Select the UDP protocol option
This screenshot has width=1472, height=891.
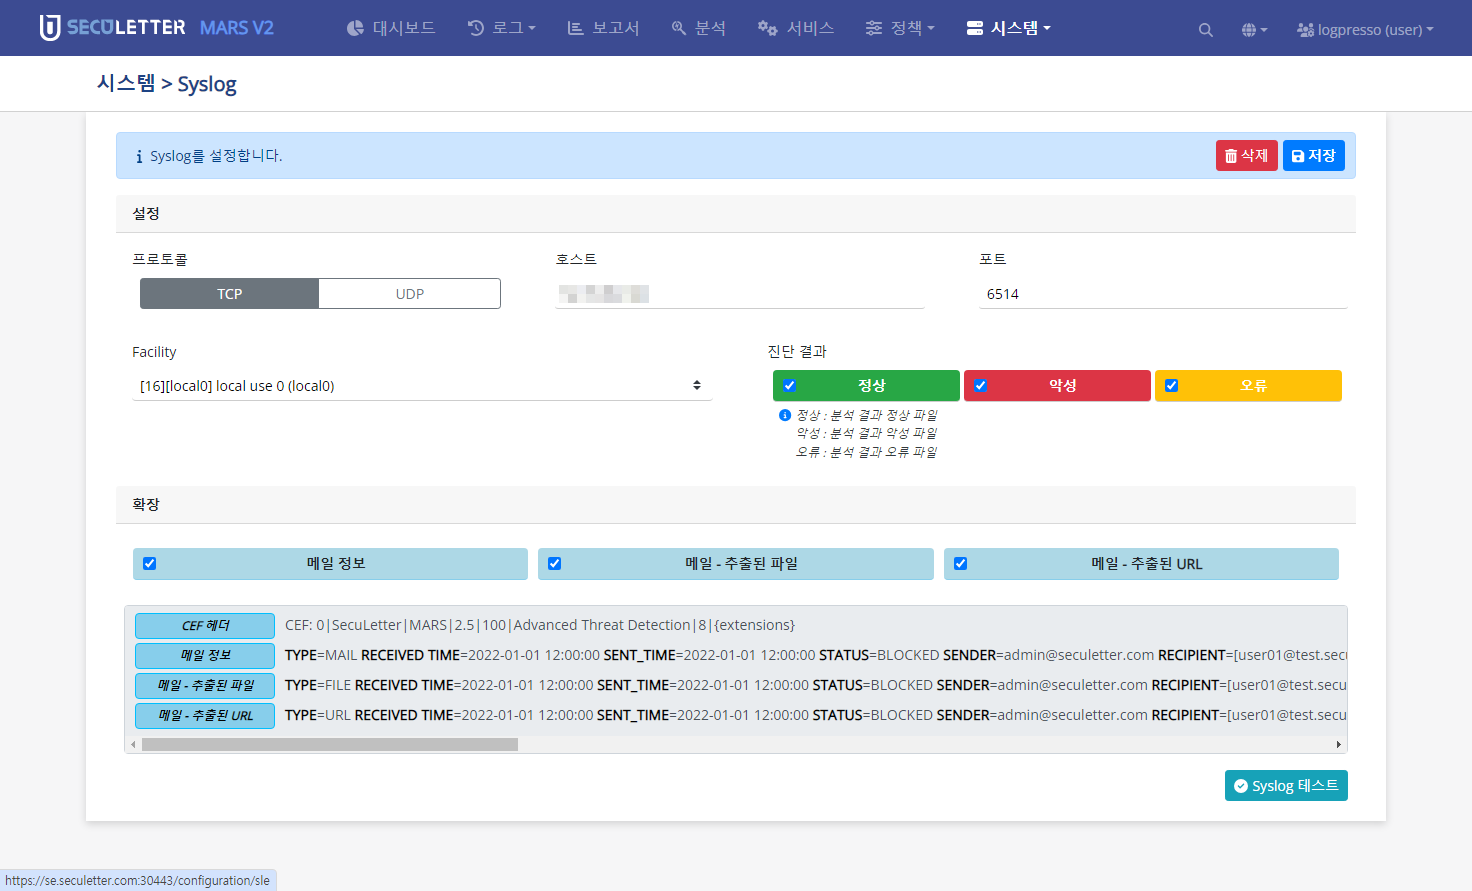[410, 294]
